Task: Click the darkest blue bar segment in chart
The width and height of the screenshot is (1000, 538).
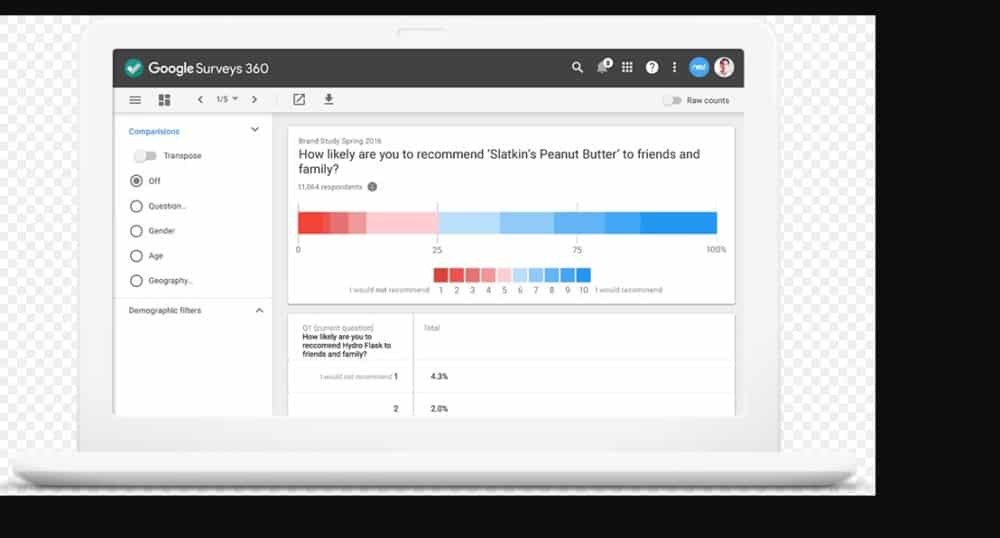Action: tap(679, 223)
